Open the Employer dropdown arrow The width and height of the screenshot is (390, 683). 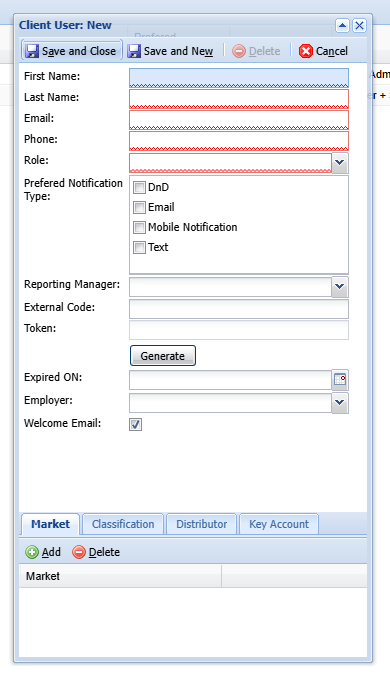pyautogui.click(x=340, y=403)
